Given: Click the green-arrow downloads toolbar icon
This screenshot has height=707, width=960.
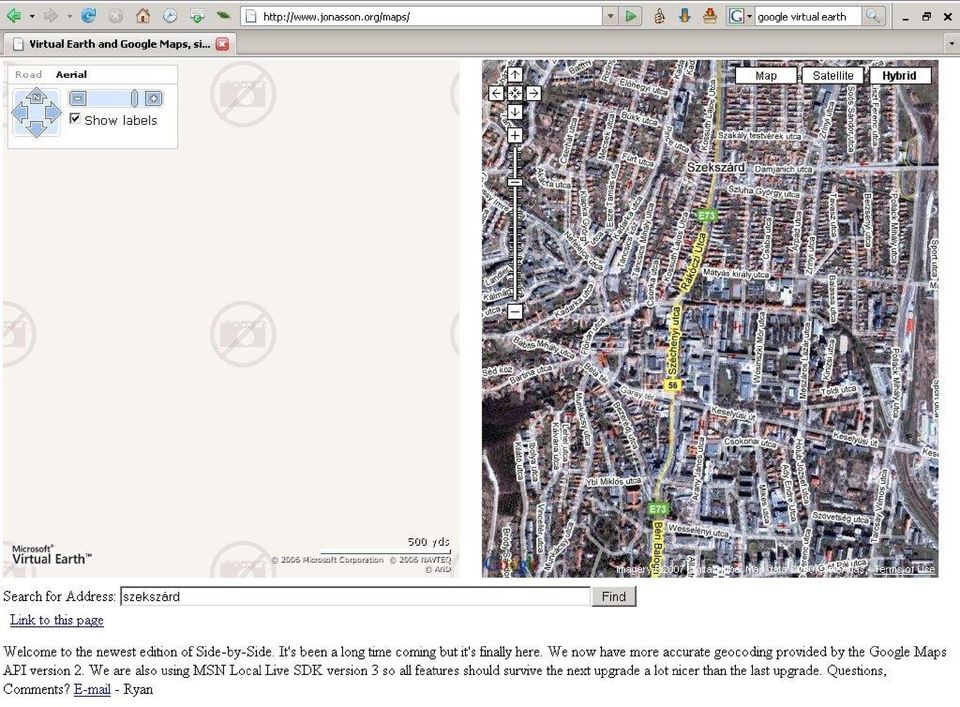Looking at the screenshot, I should pos(197,16).
